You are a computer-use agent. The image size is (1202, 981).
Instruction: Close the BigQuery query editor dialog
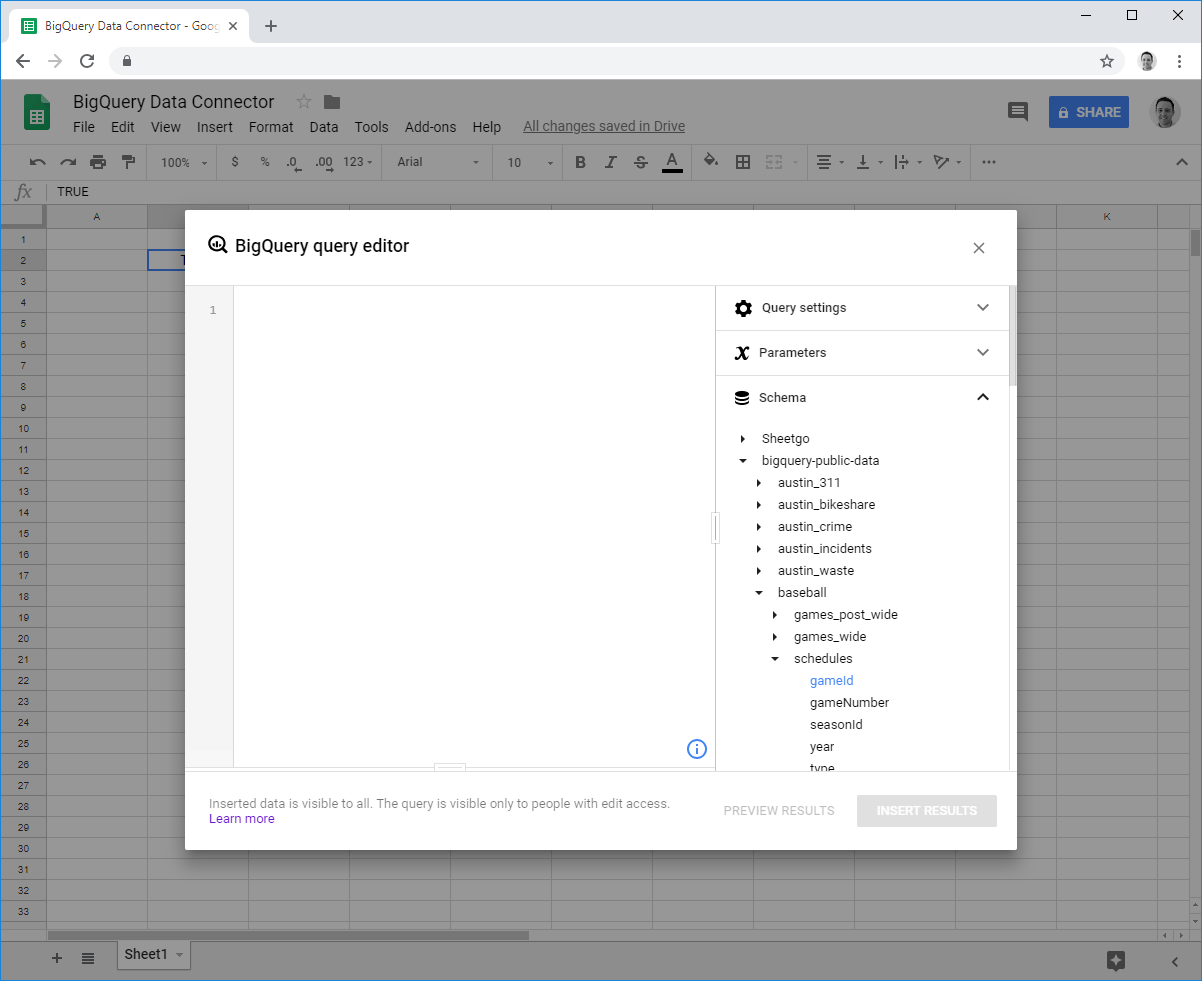tap(979, 248)
